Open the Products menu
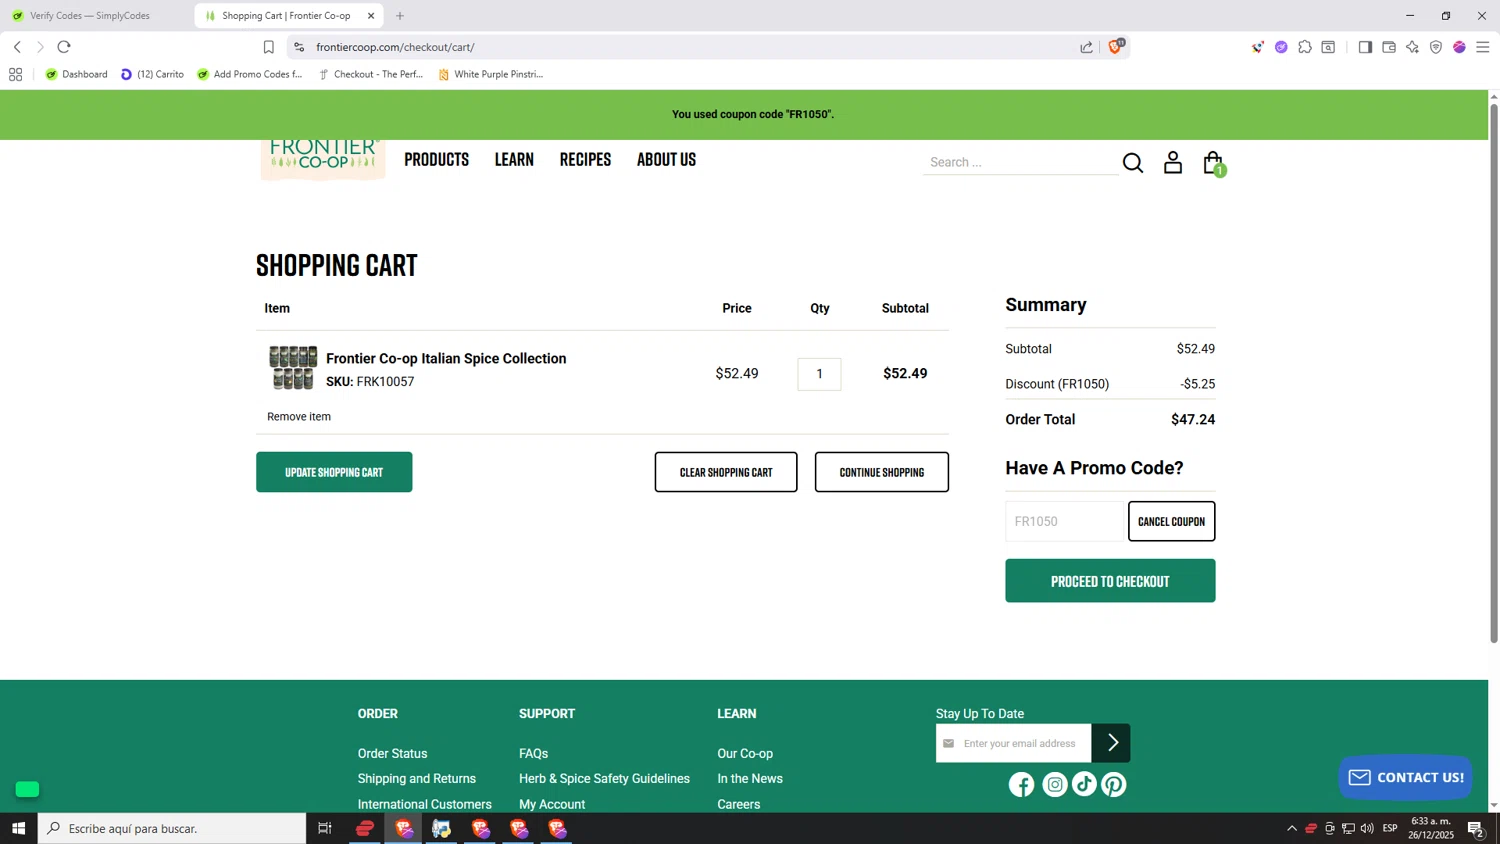Image resolution: width=1500 pixels, height=844 pixels. coord(437,160)
